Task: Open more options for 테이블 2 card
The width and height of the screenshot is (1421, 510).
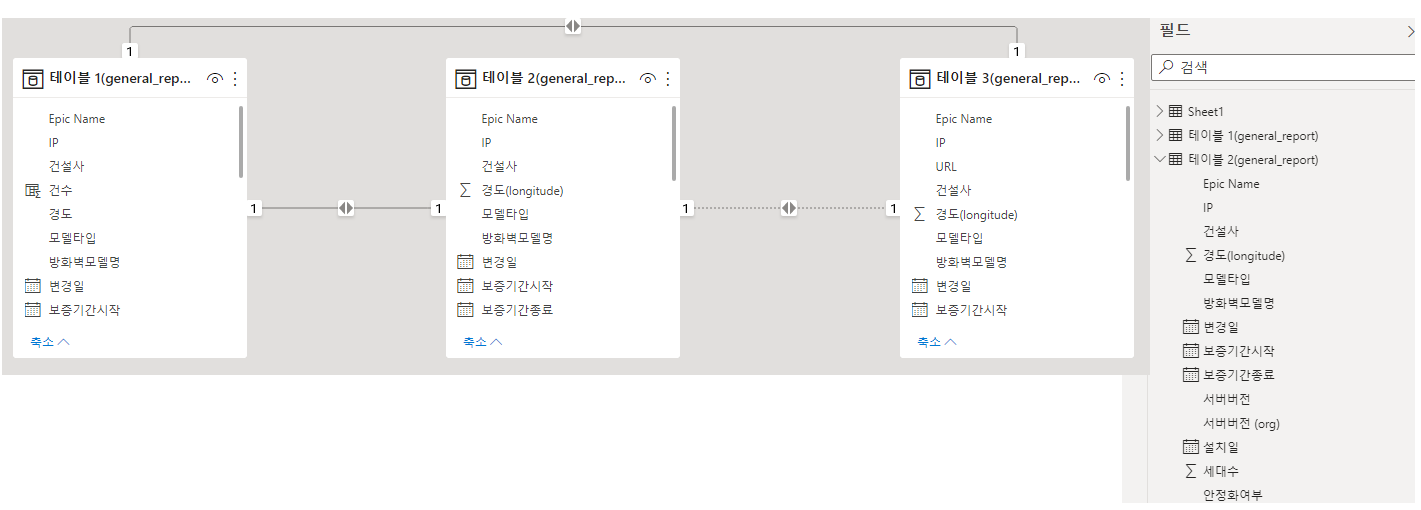Action: (668, 79)
